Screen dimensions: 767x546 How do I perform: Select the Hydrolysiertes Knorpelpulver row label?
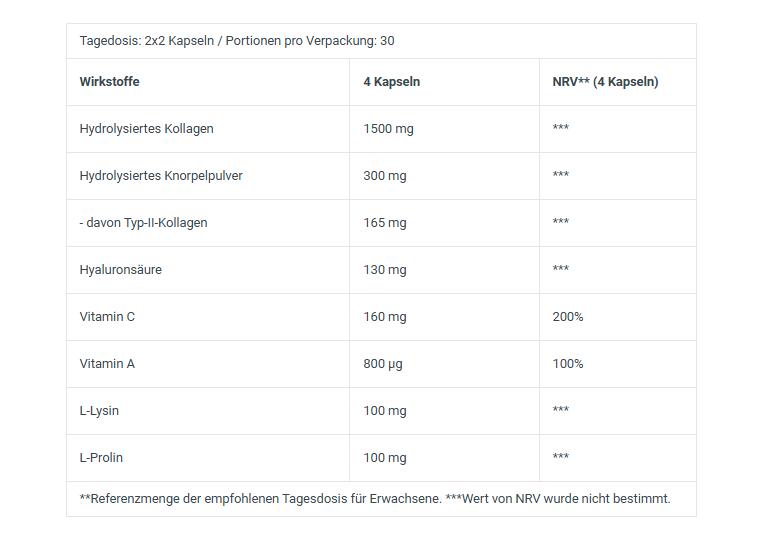(x=161, y=176)
